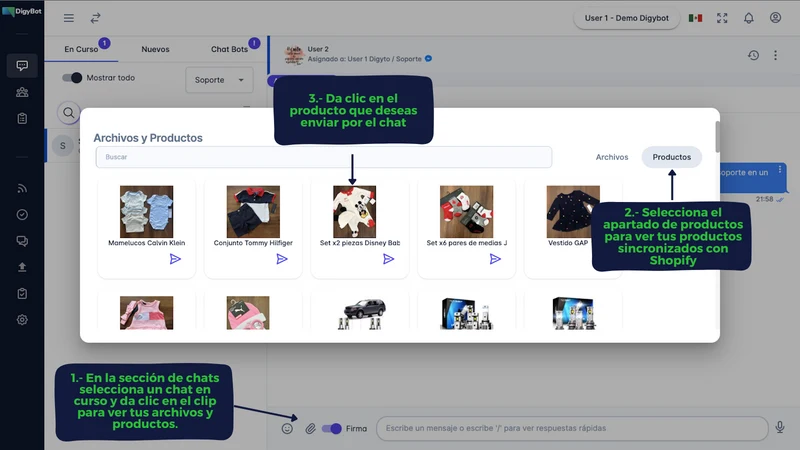Open user account profile icon
This screenshot has height=450, width=800.
tap(775, 18)
